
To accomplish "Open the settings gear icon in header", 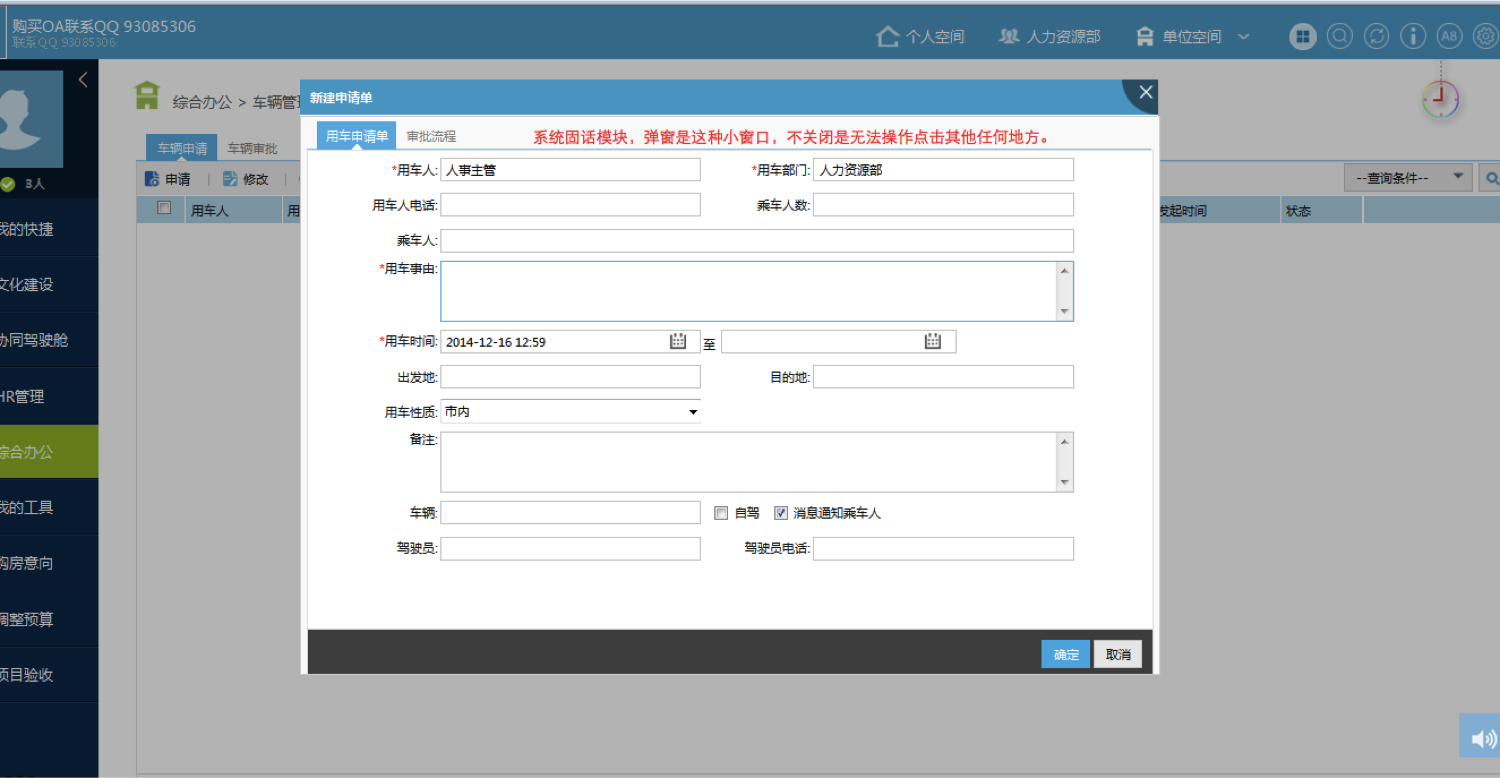I will [1485, 37].
